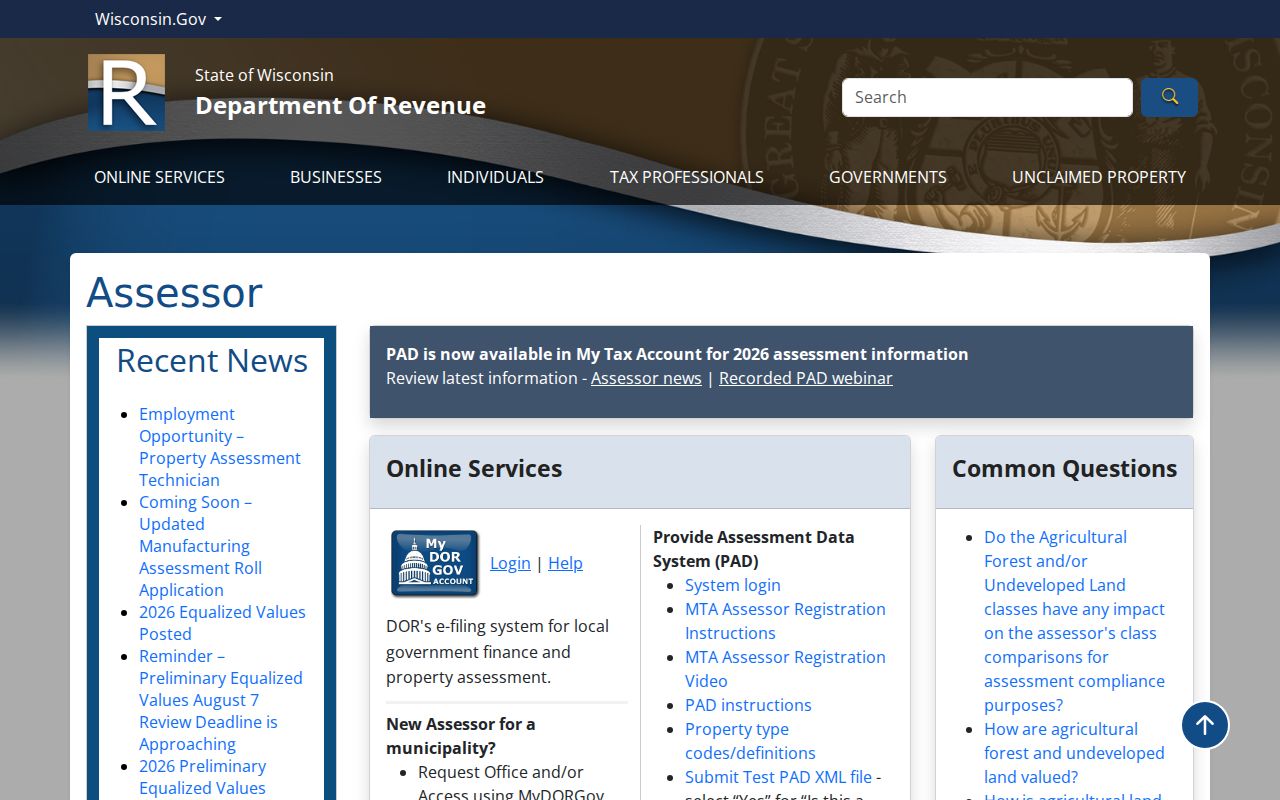Click the New Assessor for a municipality heading
The height and width of the screenshot is (800, 1280).
tap(461, 736)
